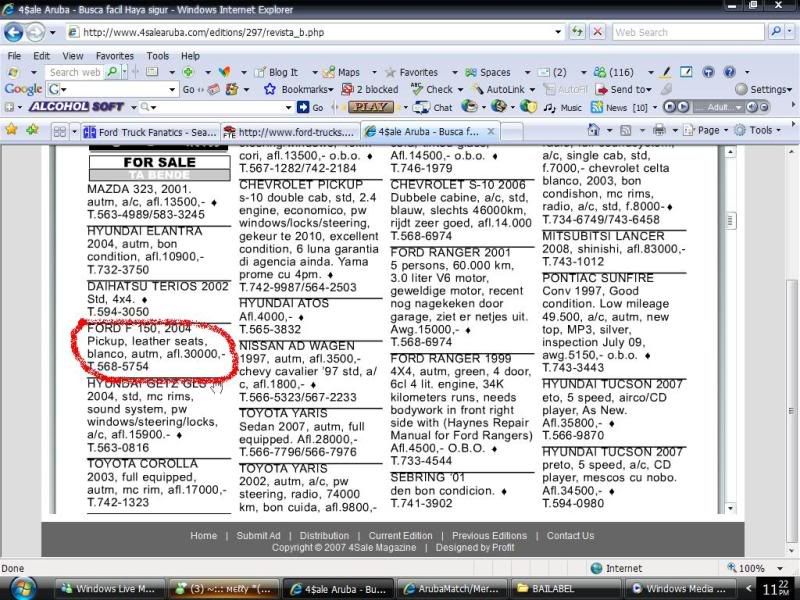Click the Add to Favorites star-plus icon
Screen dimensions: 800x600
click(x=33, y=130)
